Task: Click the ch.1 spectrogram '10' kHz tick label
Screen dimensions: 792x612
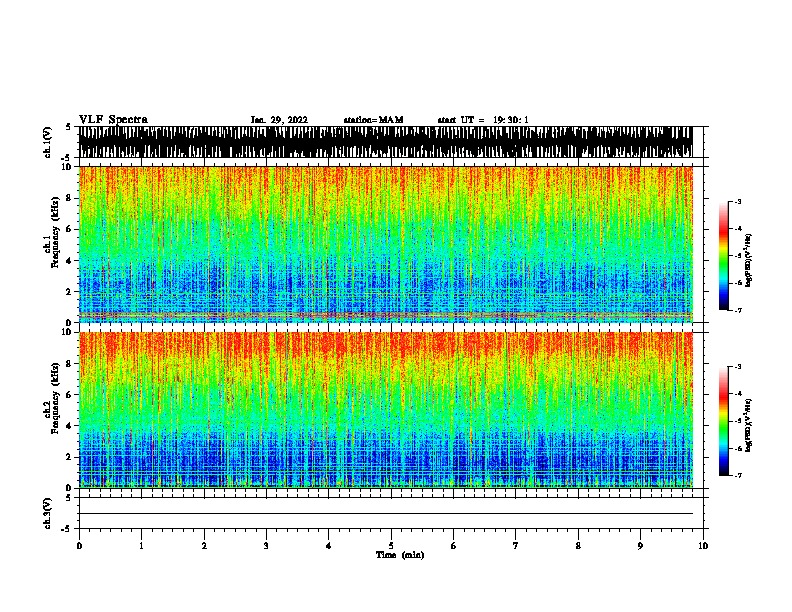Action: (68, 167)
